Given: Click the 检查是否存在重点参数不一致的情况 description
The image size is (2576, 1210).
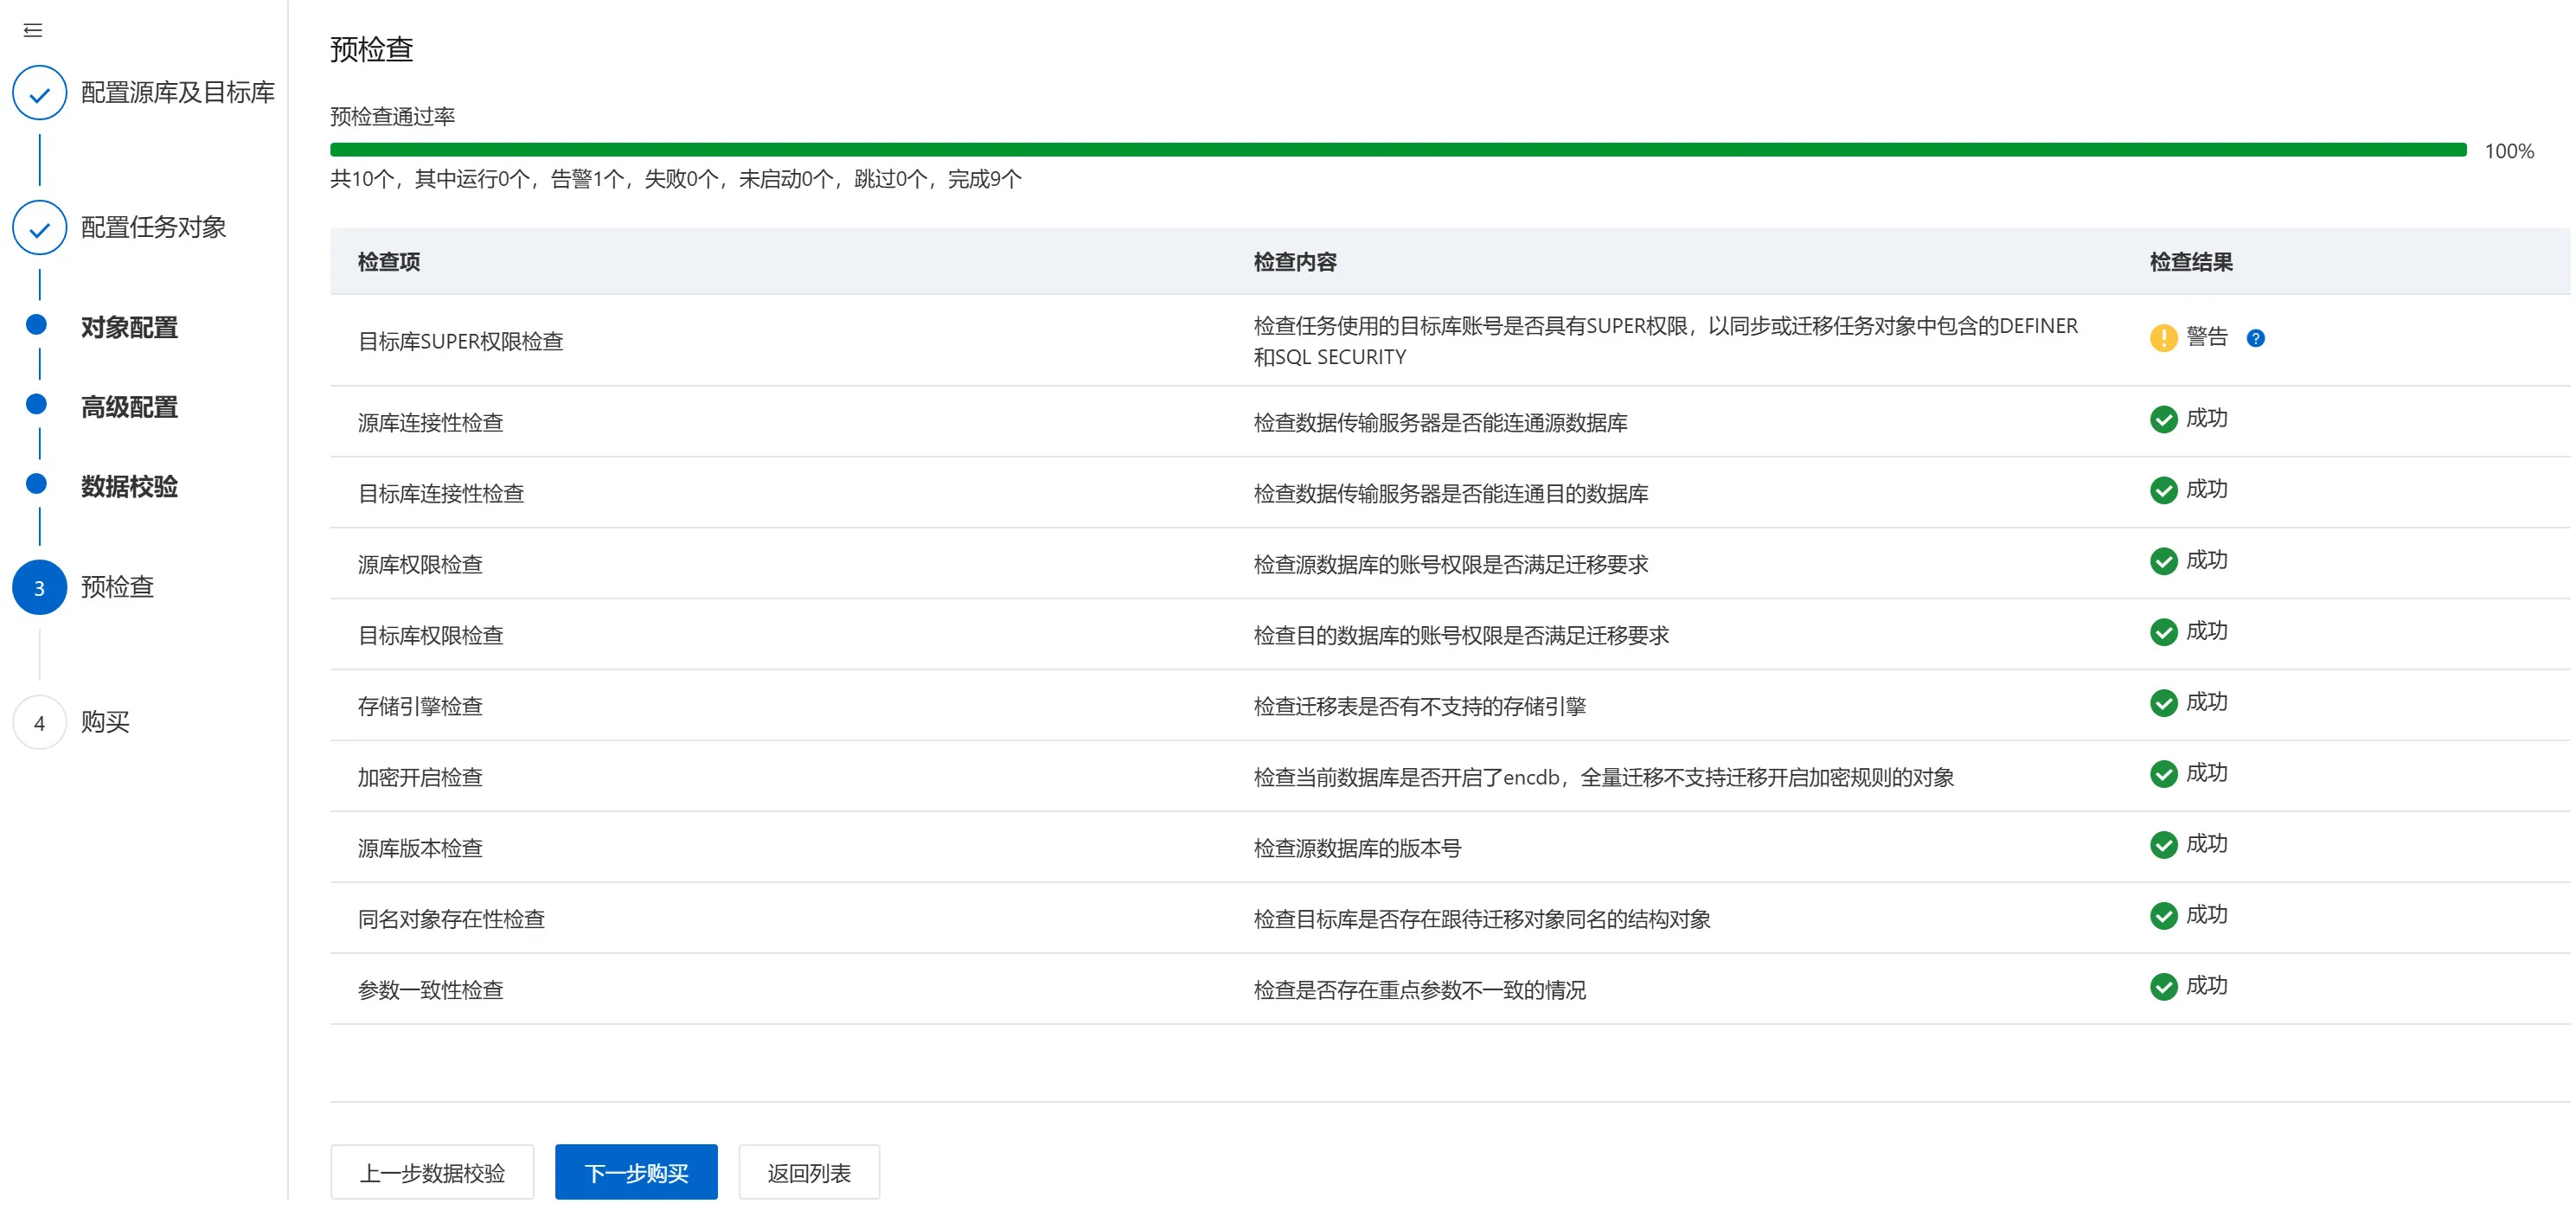Looking at the screenshot, I should (x=1419, y=991).
